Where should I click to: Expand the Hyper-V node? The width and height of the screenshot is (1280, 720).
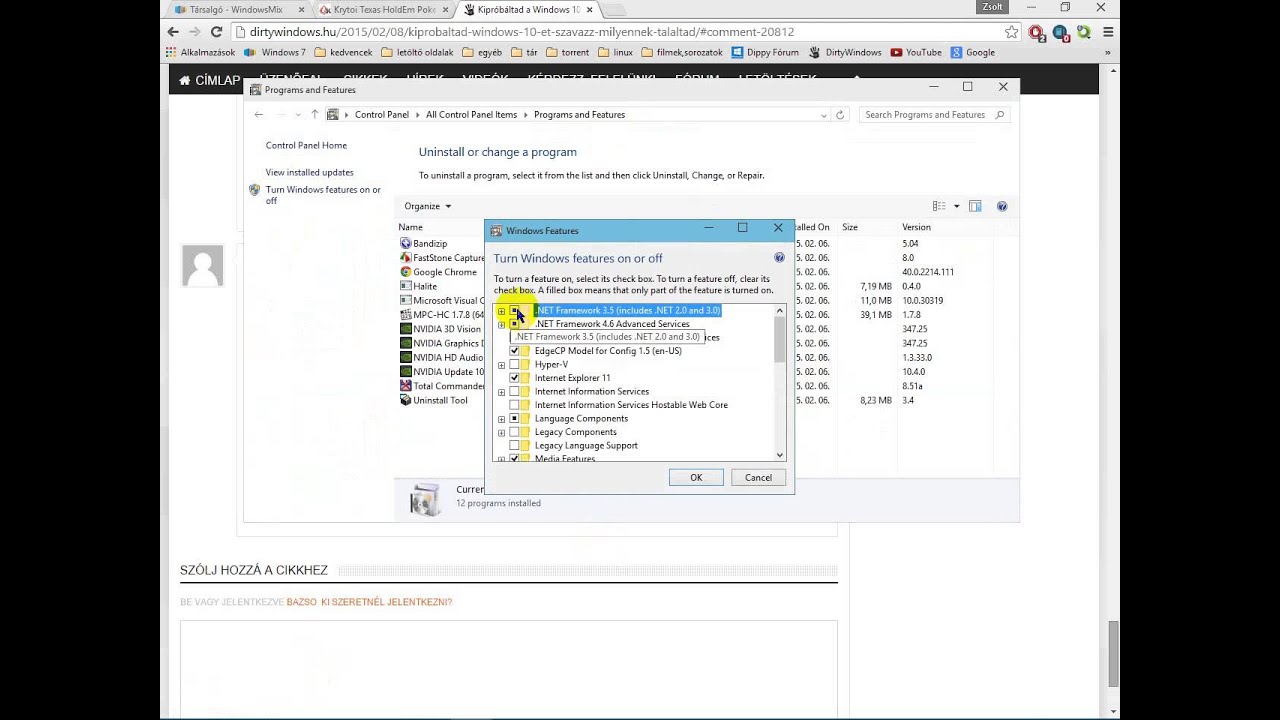(501, 365)
